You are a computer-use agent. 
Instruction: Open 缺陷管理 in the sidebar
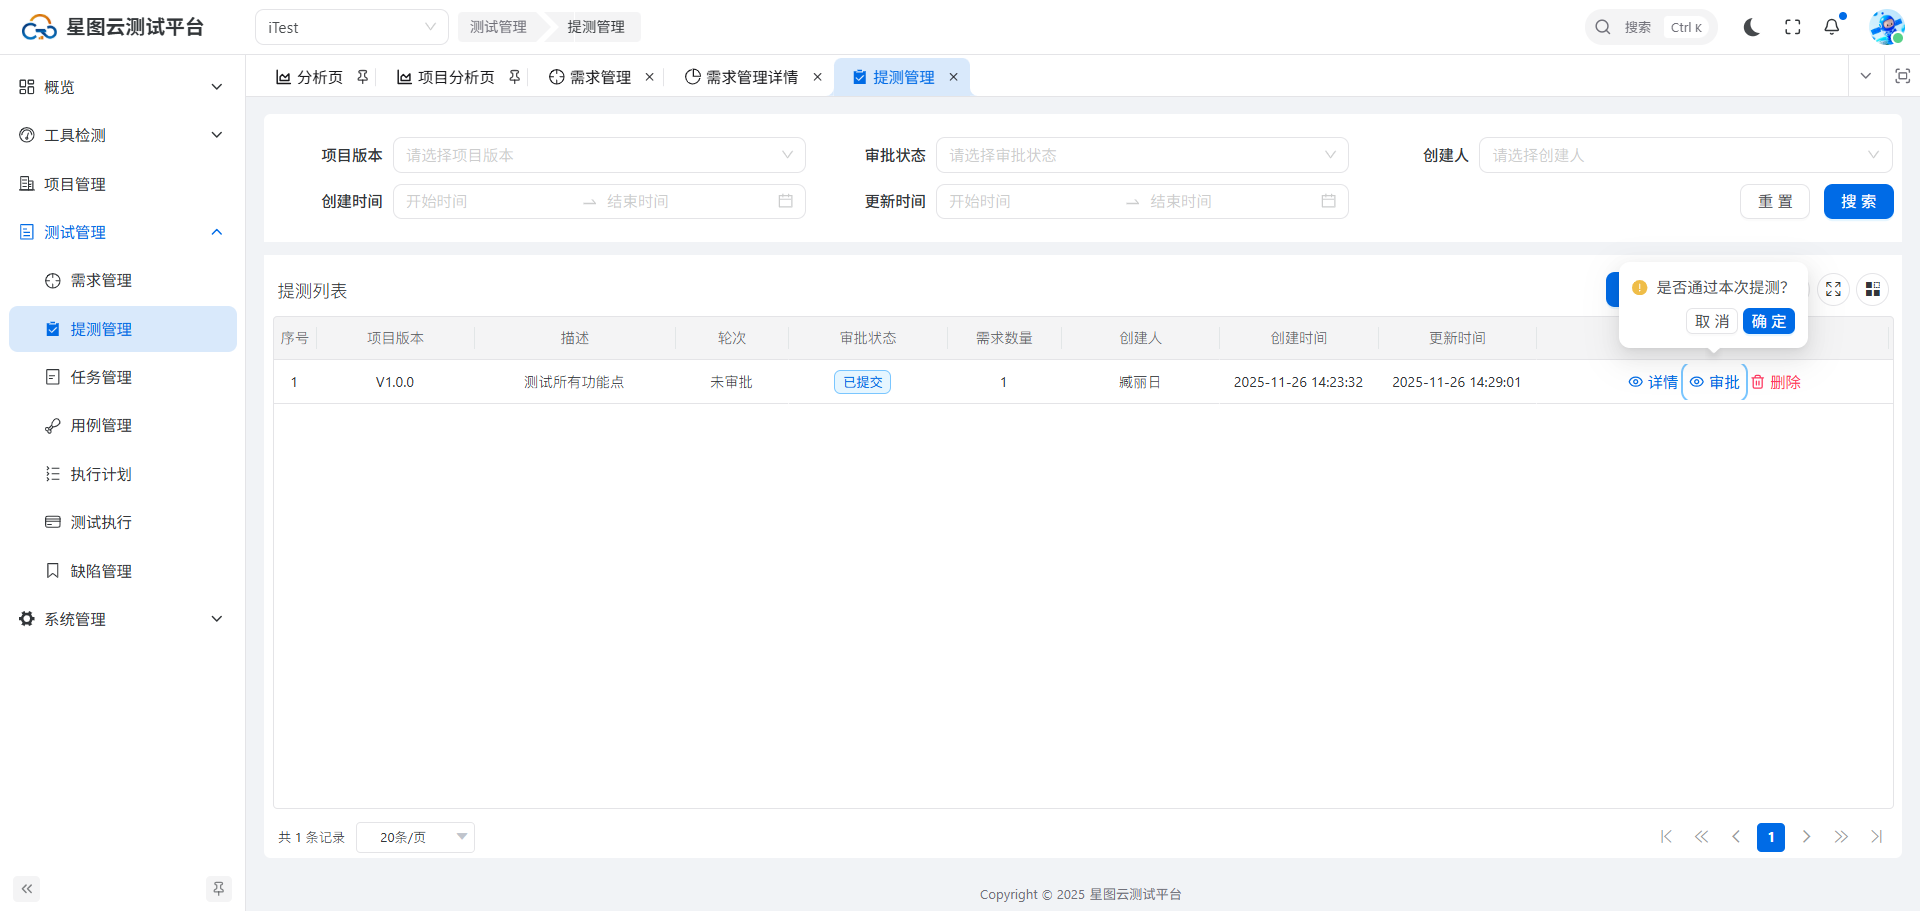[x=101, y=571]
